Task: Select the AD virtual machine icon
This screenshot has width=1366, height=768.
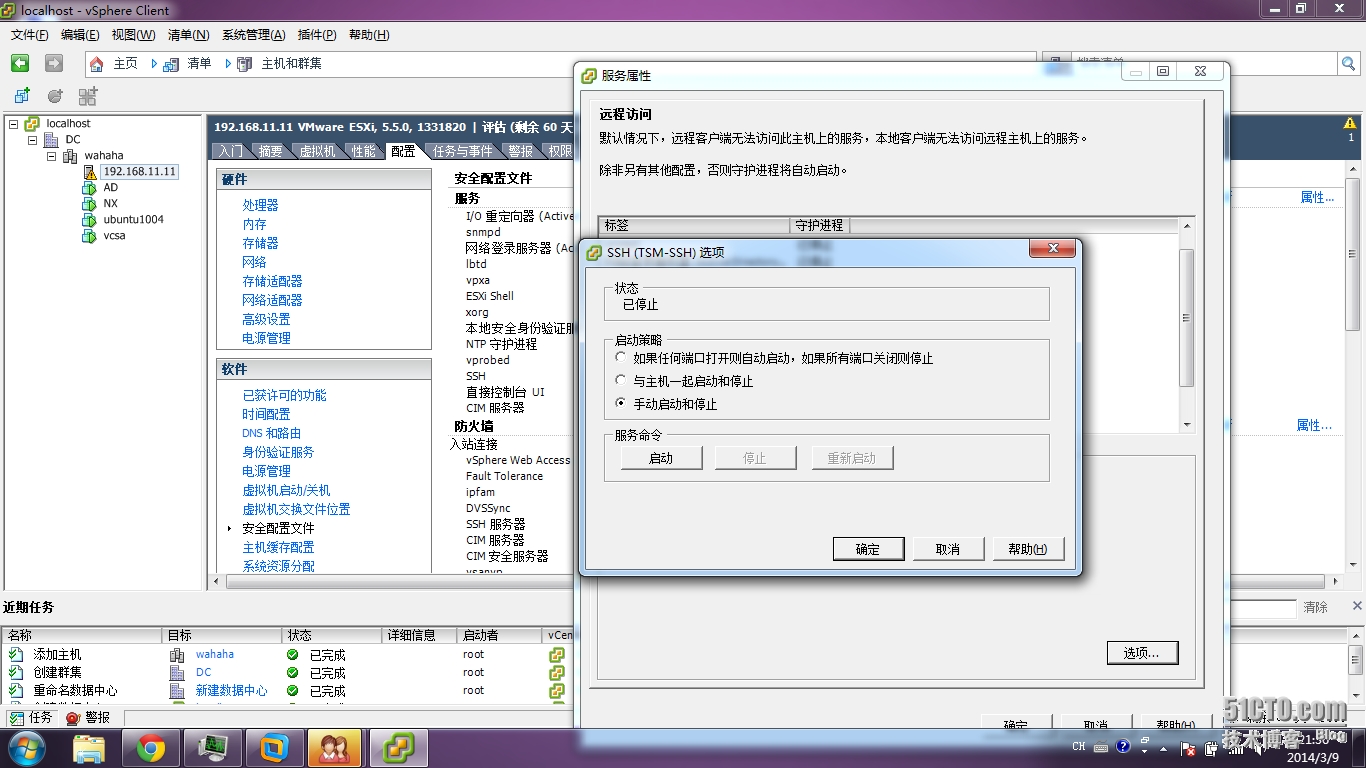Action: [x=89, y=188]
